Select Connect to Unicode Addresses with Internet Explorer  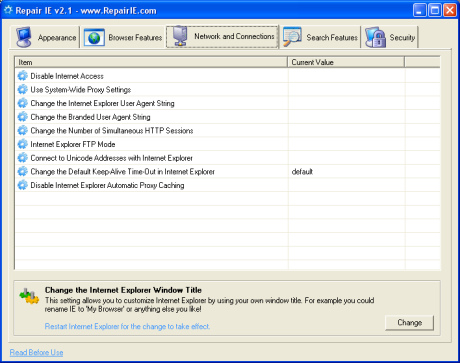[x=228, y=158]
